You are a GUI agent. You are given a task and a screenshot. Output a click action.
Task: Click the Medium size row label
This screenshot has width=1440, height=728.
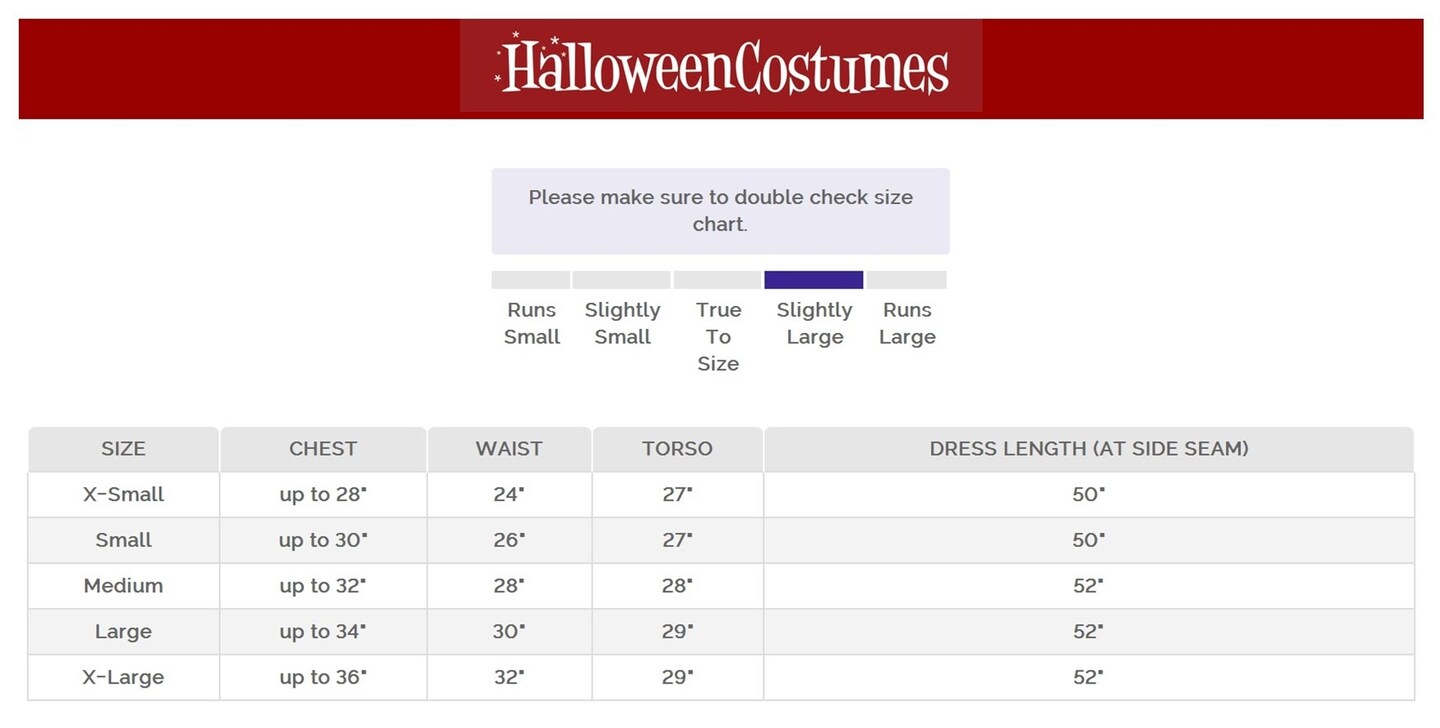click(123, 586)
